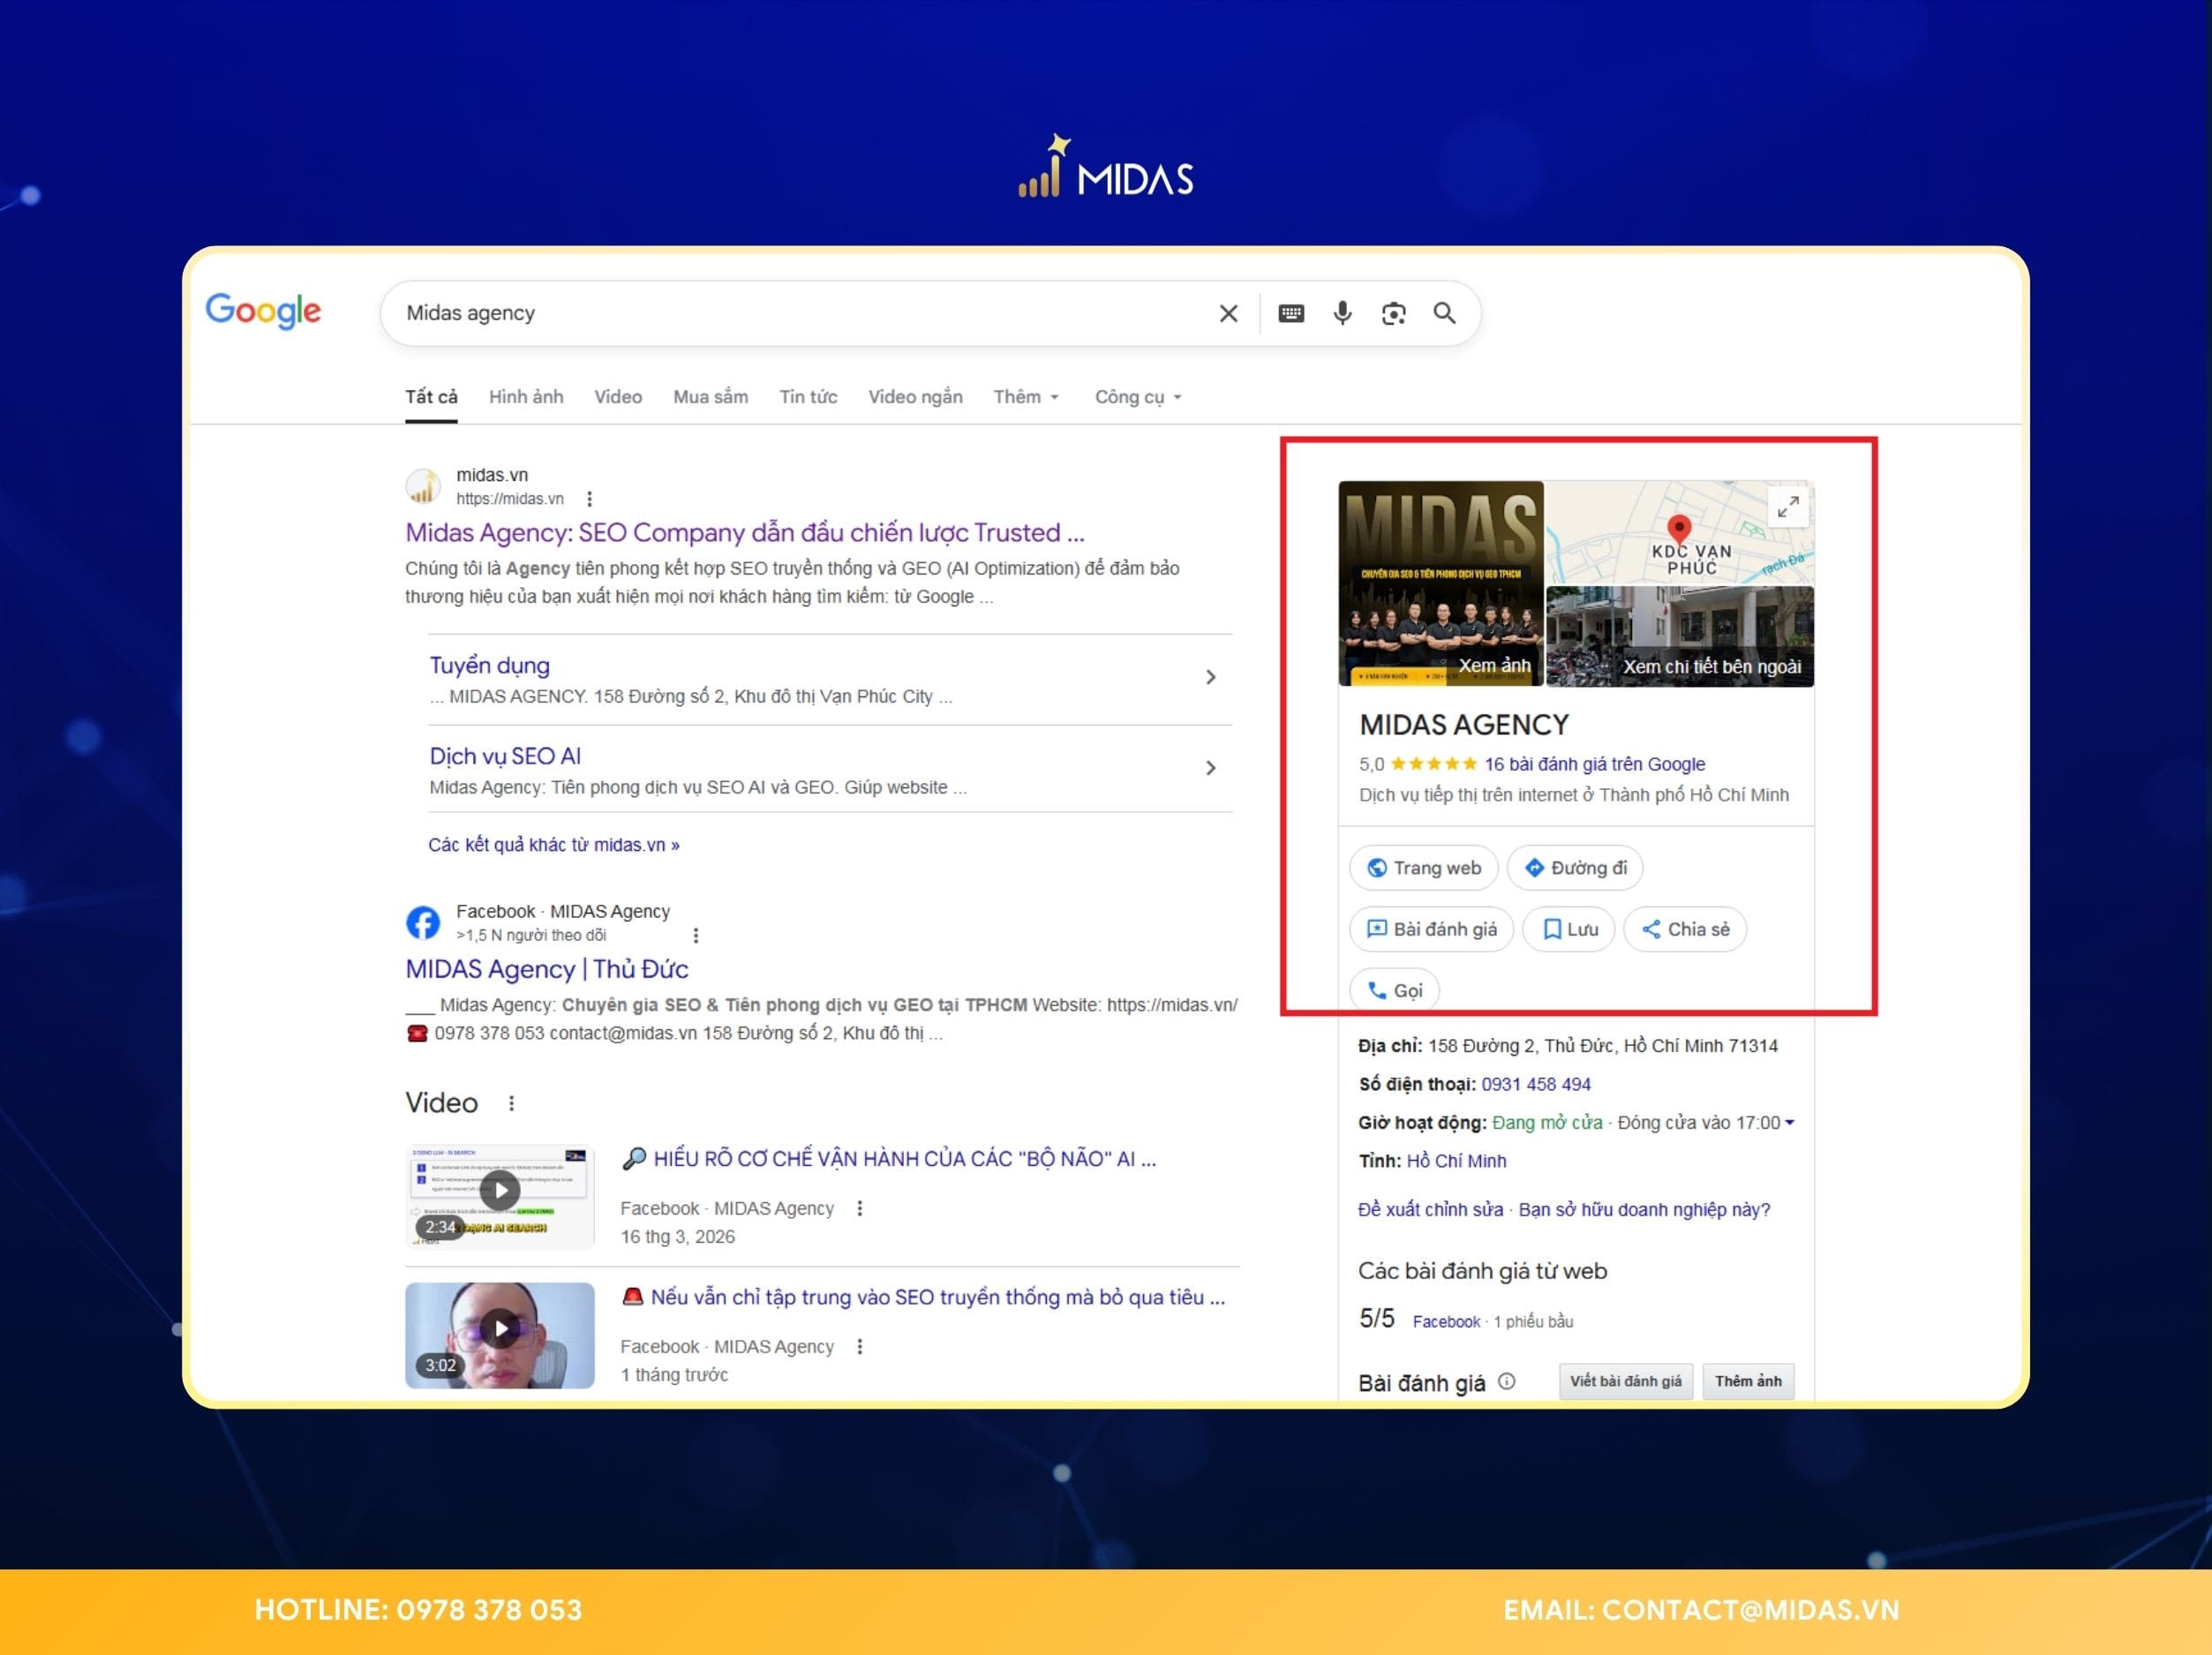Click the Google logo
2212x1655 pixels.
pyautogui.click(x=263, y=311)
